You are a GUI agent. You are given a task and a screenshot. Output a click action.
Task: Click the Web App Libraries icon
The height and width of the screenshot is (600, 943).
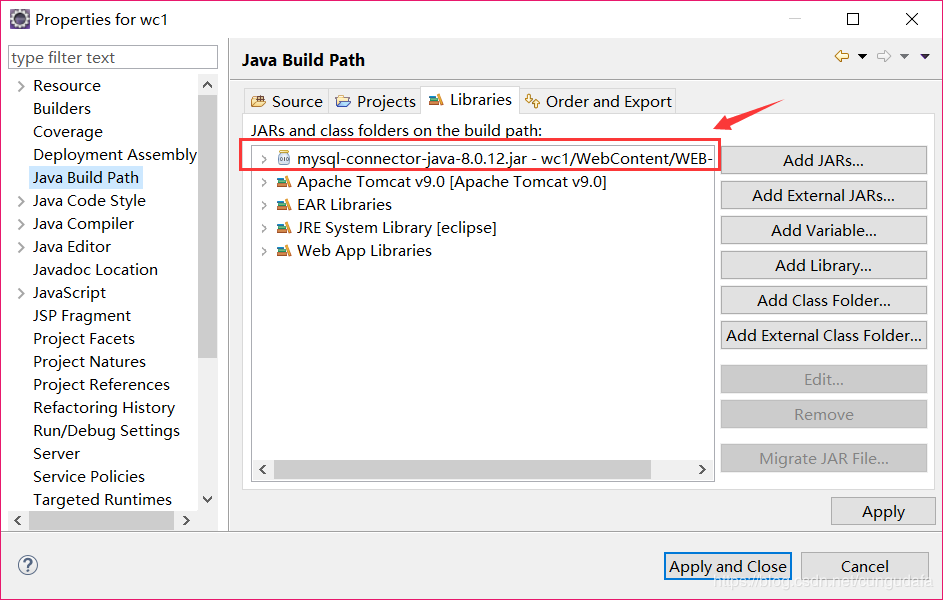(x=284, y=251)
